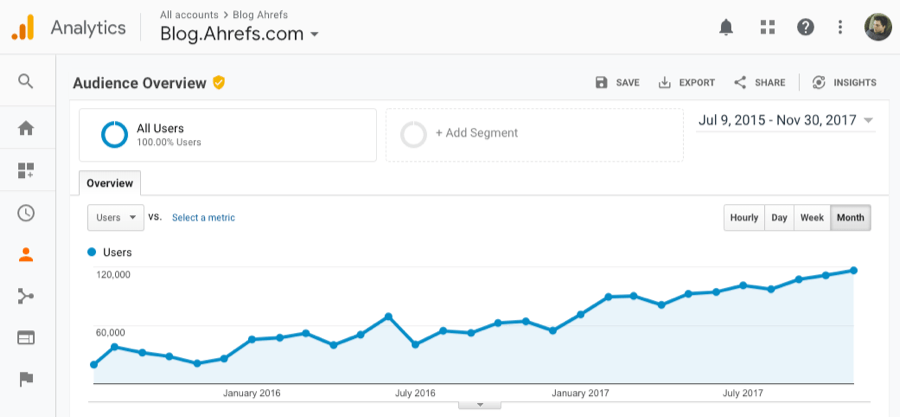Click the Export button
The height and width of the screenshot is (417, 900).
(687, 83)
